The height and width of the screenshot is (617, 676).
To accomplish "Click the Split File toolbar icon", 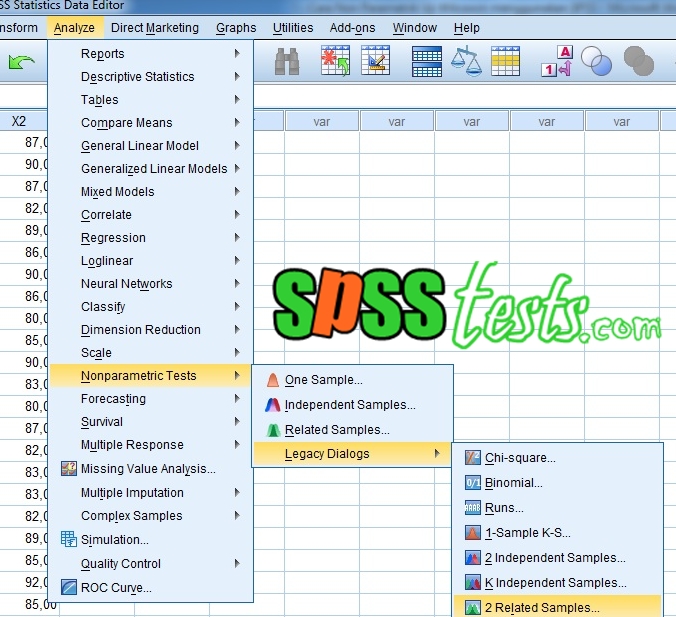I will click(x=427, y=62).
